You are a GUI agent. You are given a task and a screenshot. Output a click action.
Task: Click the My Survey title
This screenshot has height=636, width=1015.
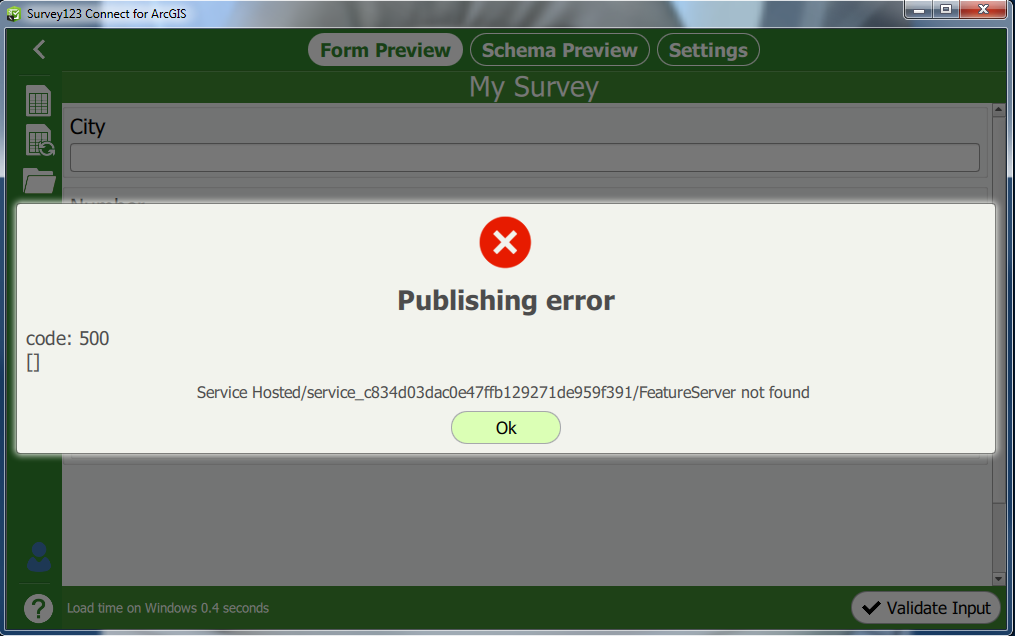point(533,87)
